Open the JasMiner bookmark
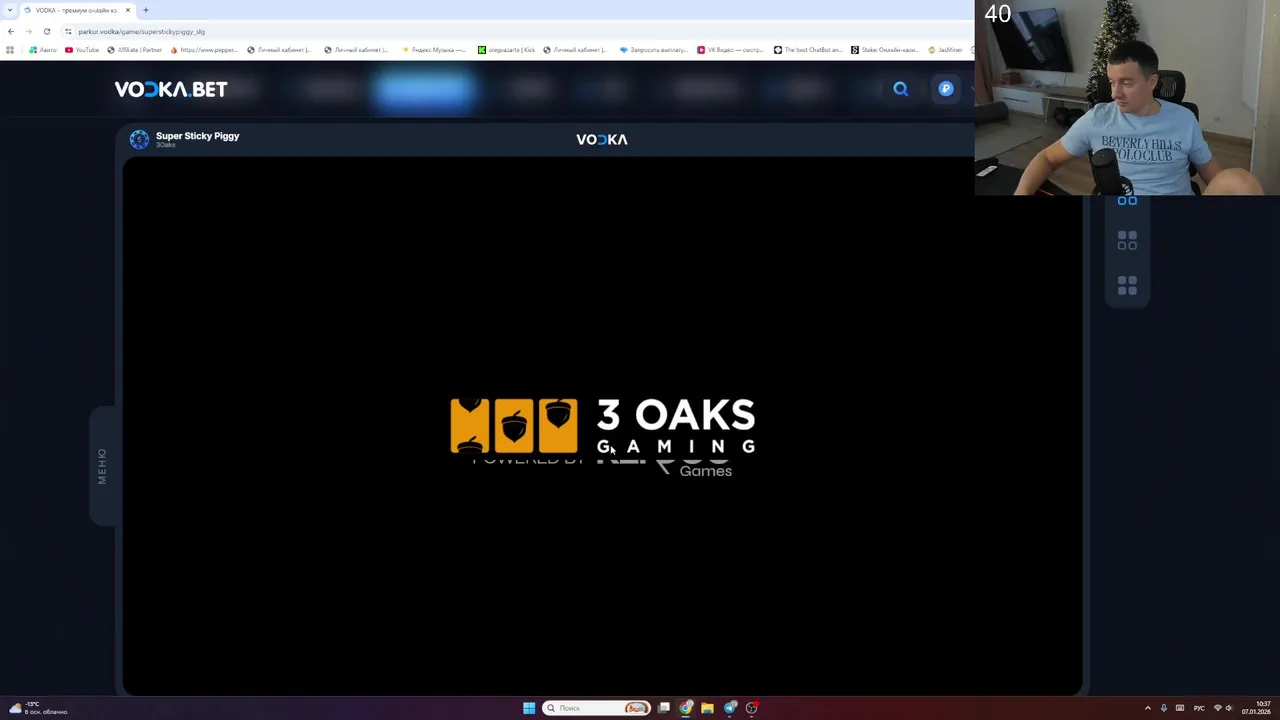 tap(946, 50)
